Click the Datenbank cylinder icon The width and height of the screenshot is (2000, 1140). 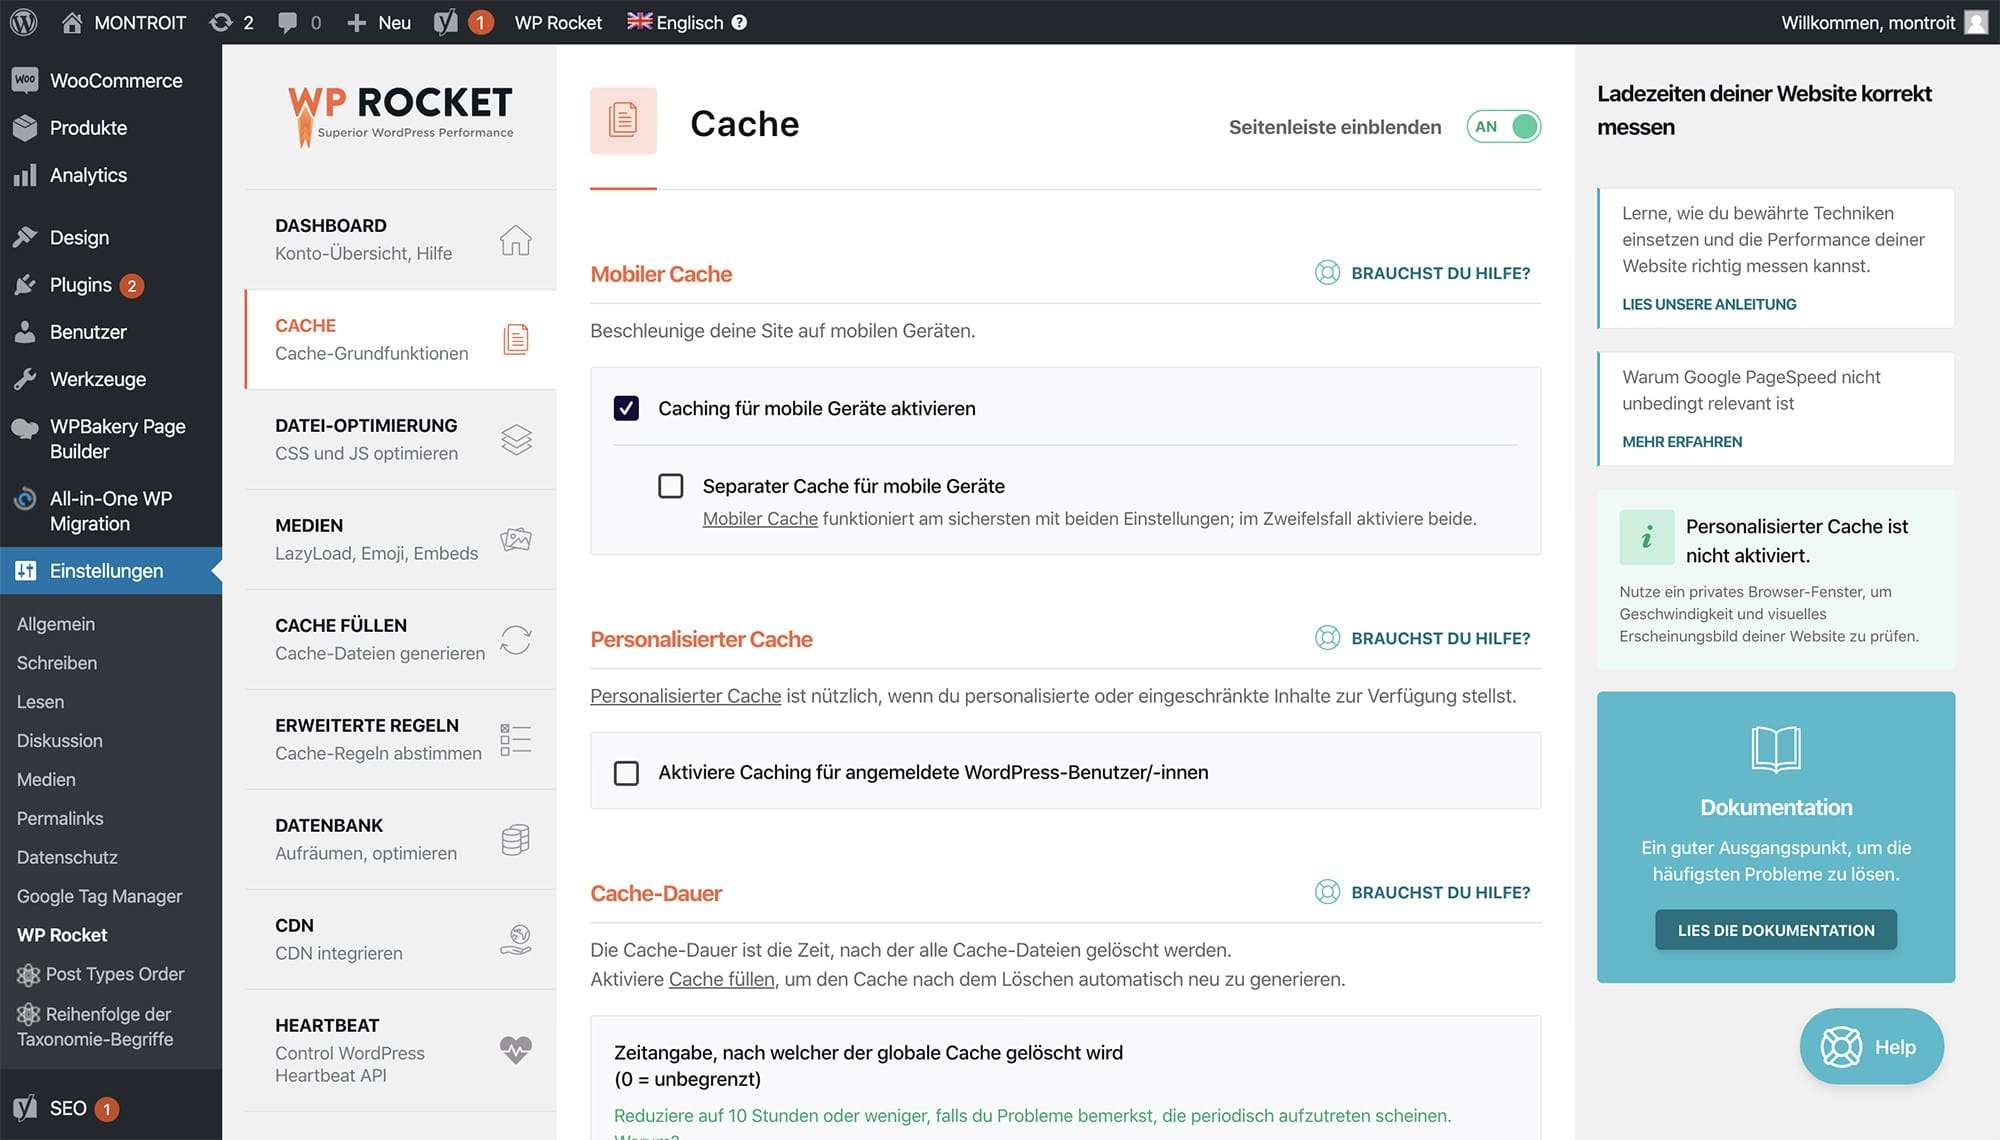(516, 840)
